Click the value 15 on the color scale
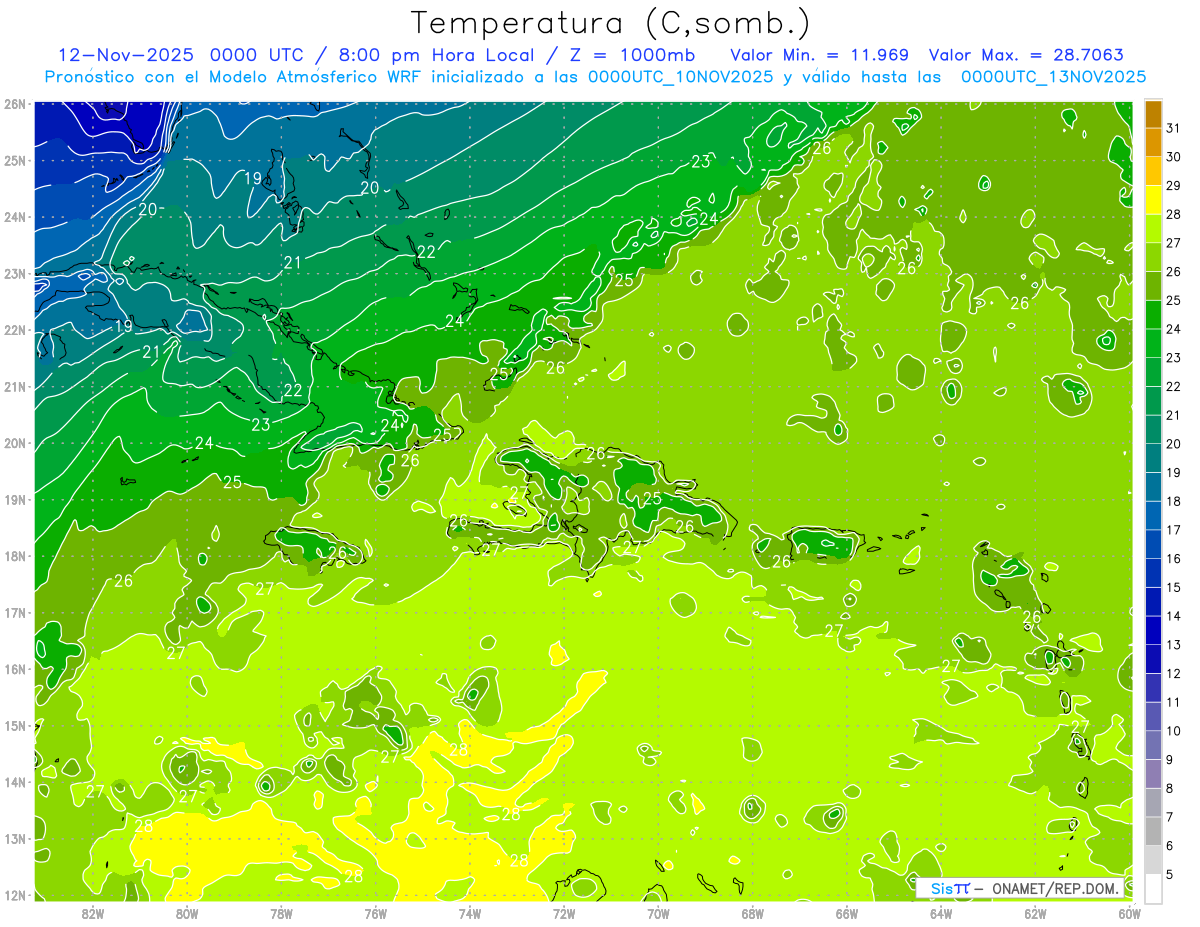This screenshot has height=927, width=1200. pyautogui.click(x=1174, y=587)
